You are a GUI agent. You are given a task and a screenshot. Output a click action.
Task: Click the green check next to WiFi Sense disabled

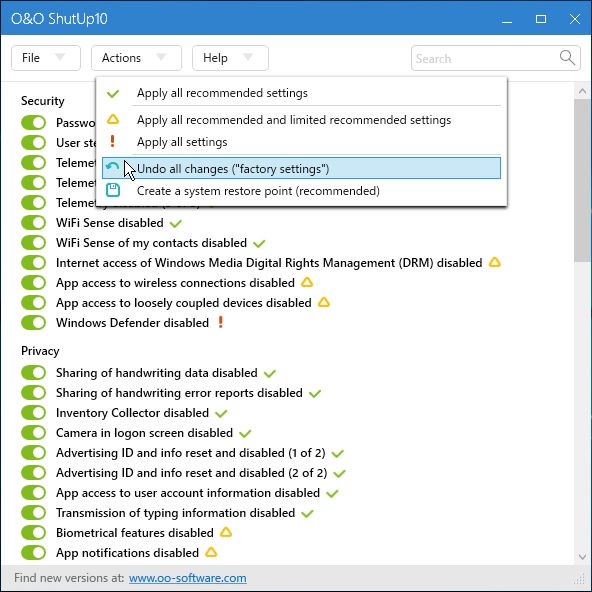176,224
